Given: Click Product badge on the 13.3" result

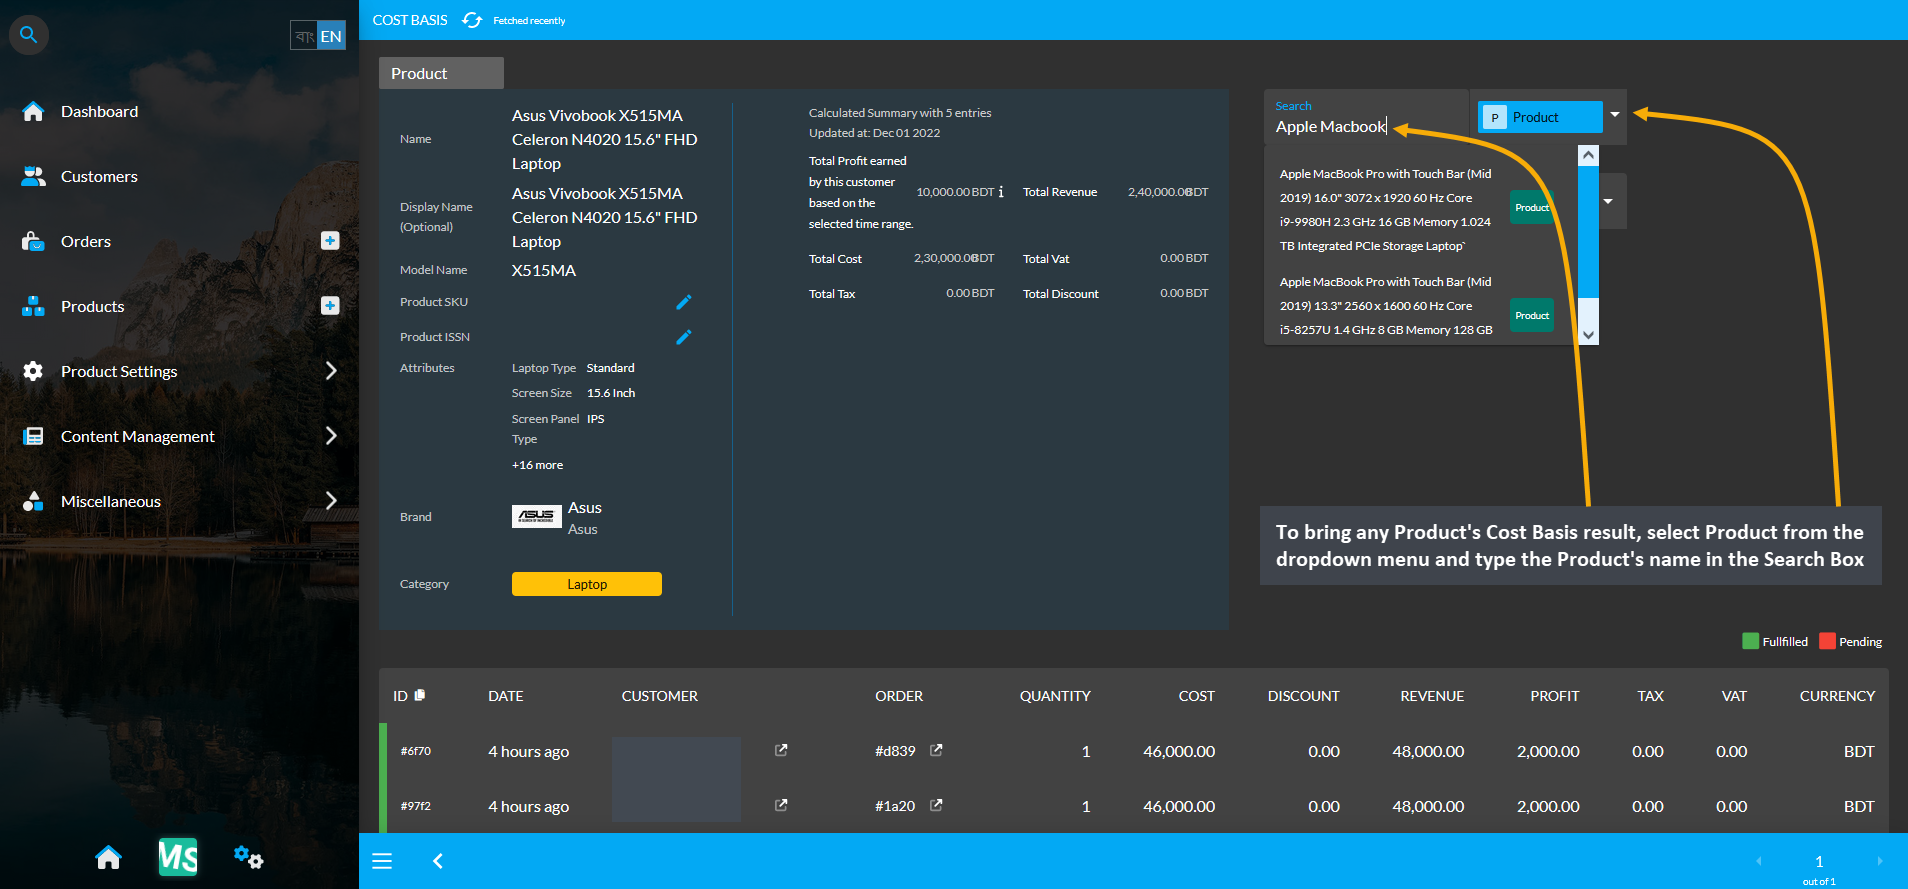Looking at the screenshot, I should pos(1531,315).
